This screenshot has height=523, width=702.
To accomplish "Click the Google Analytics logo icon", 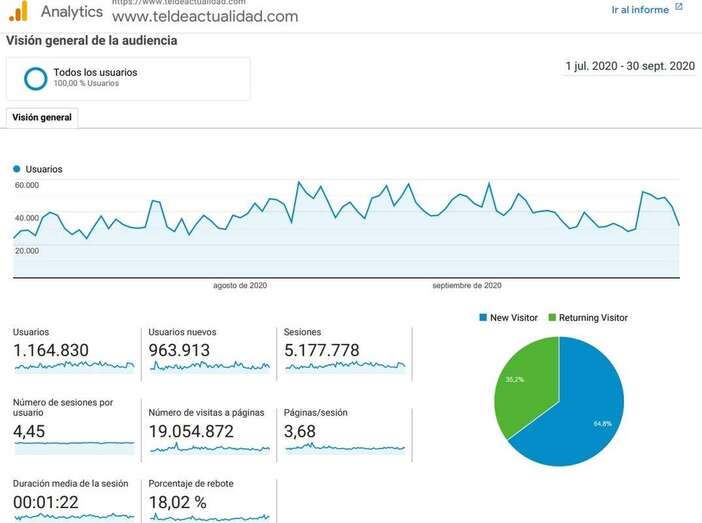I will click(x=18, y=12).
